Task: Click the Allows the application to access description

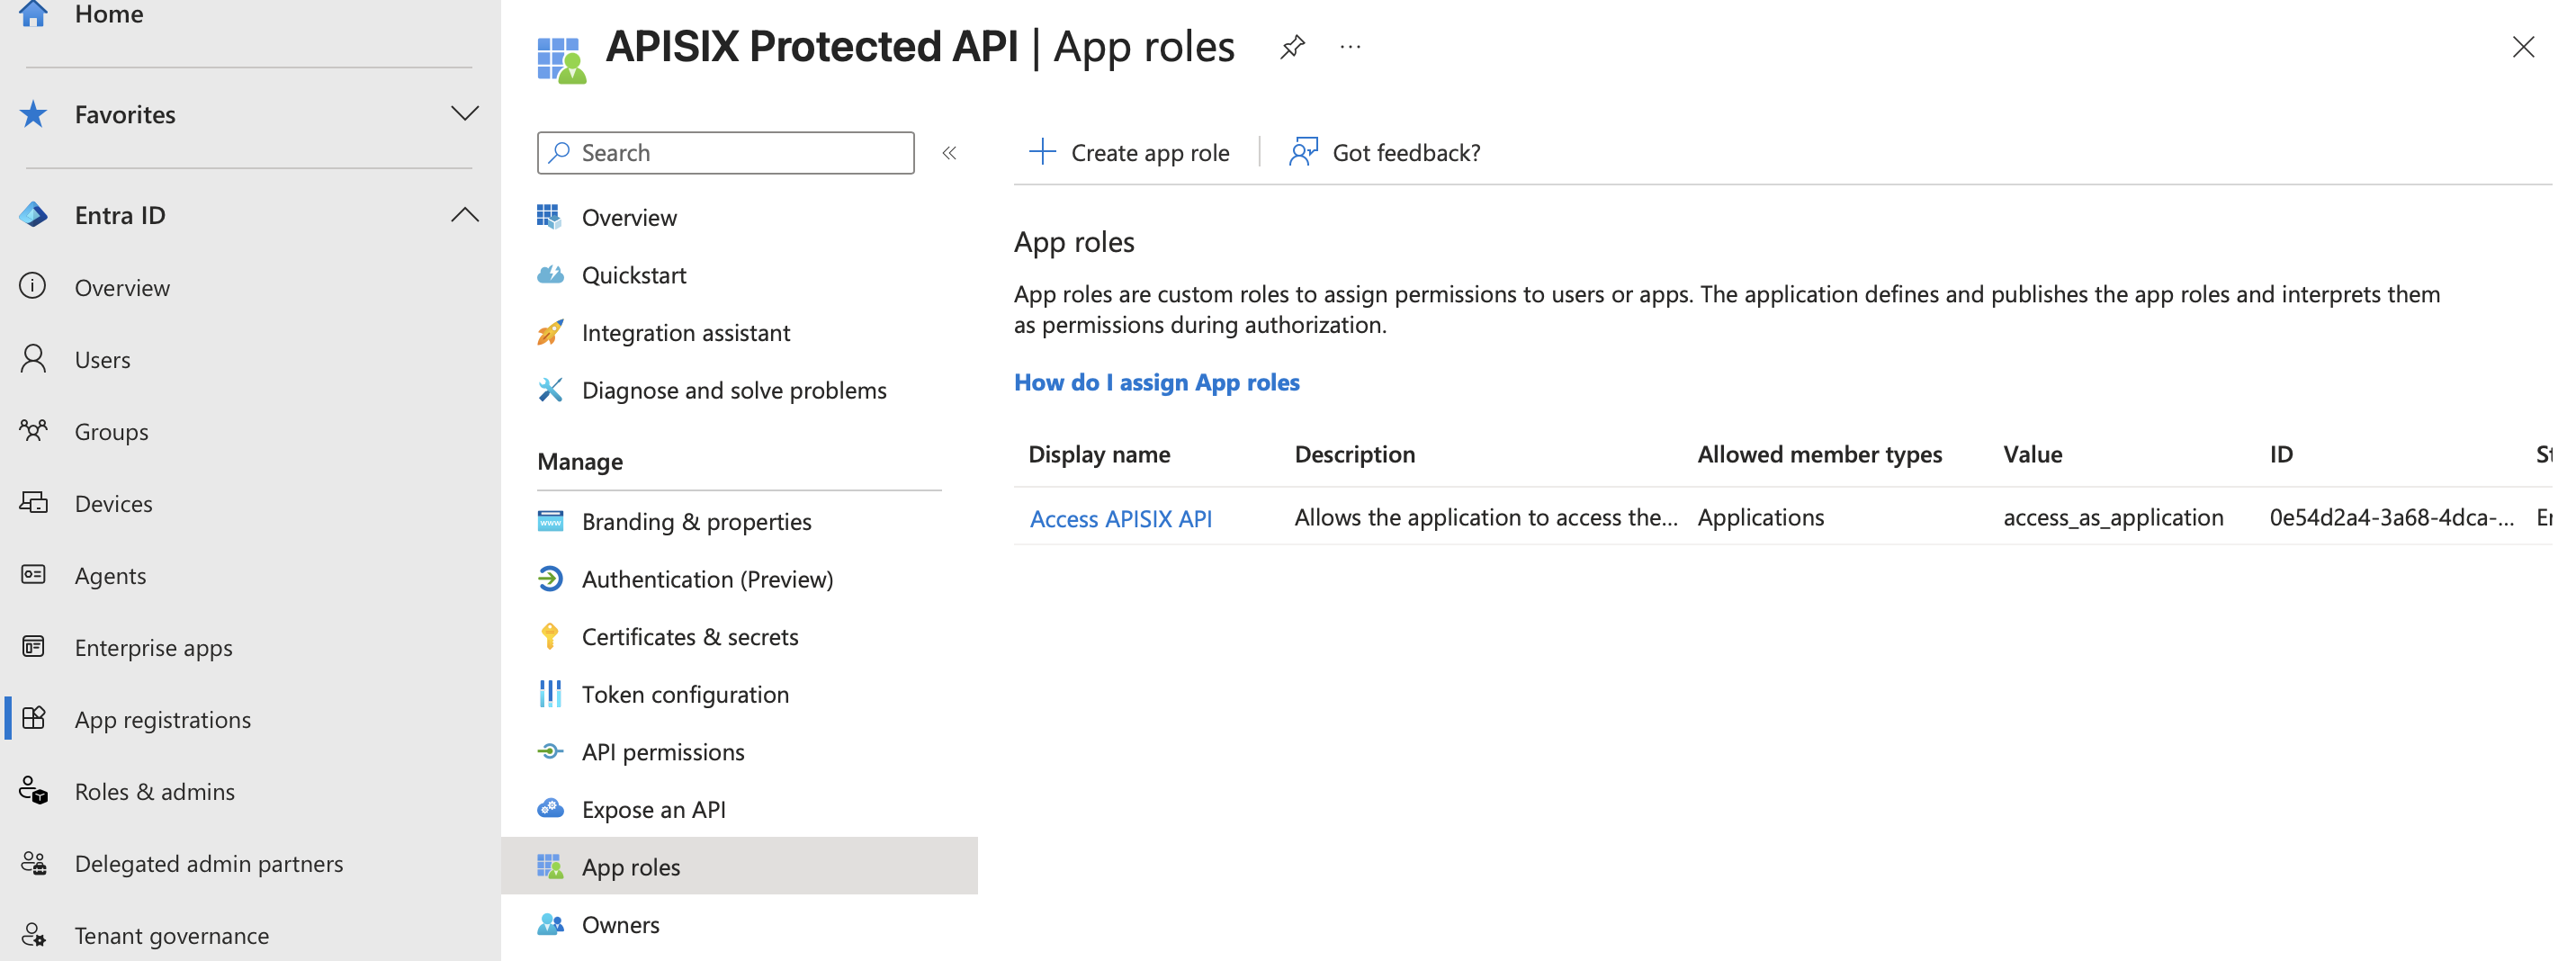Action: 1486,518
